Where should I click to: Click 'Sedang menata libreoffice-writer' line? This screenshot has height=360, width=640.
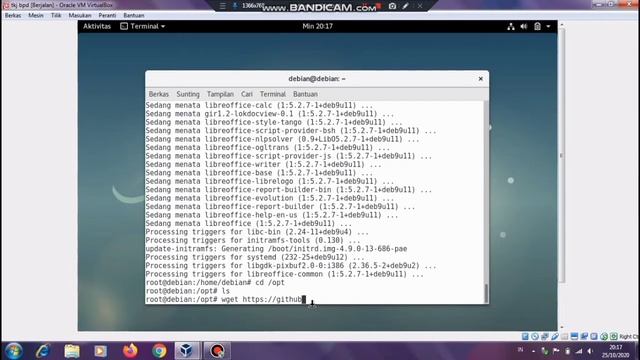(x=264, y=164)
